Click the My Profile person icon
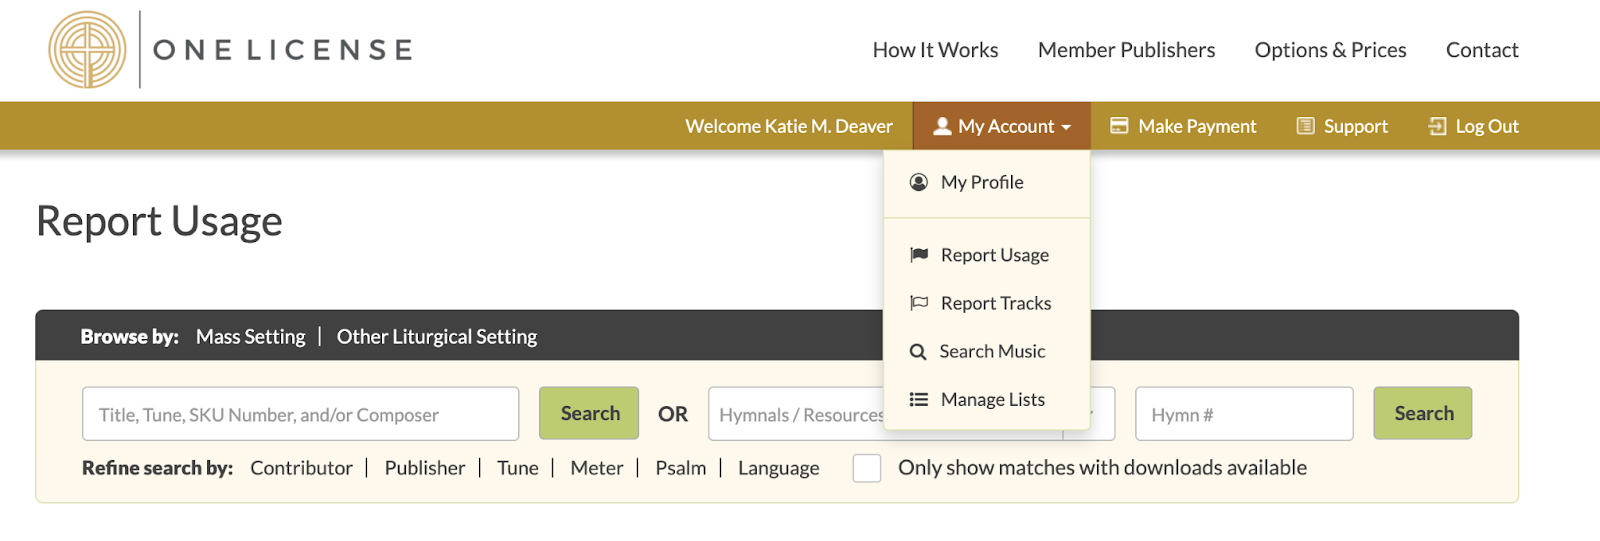The height and width of the screenshot is (541, 1600). tap(918, 182)
